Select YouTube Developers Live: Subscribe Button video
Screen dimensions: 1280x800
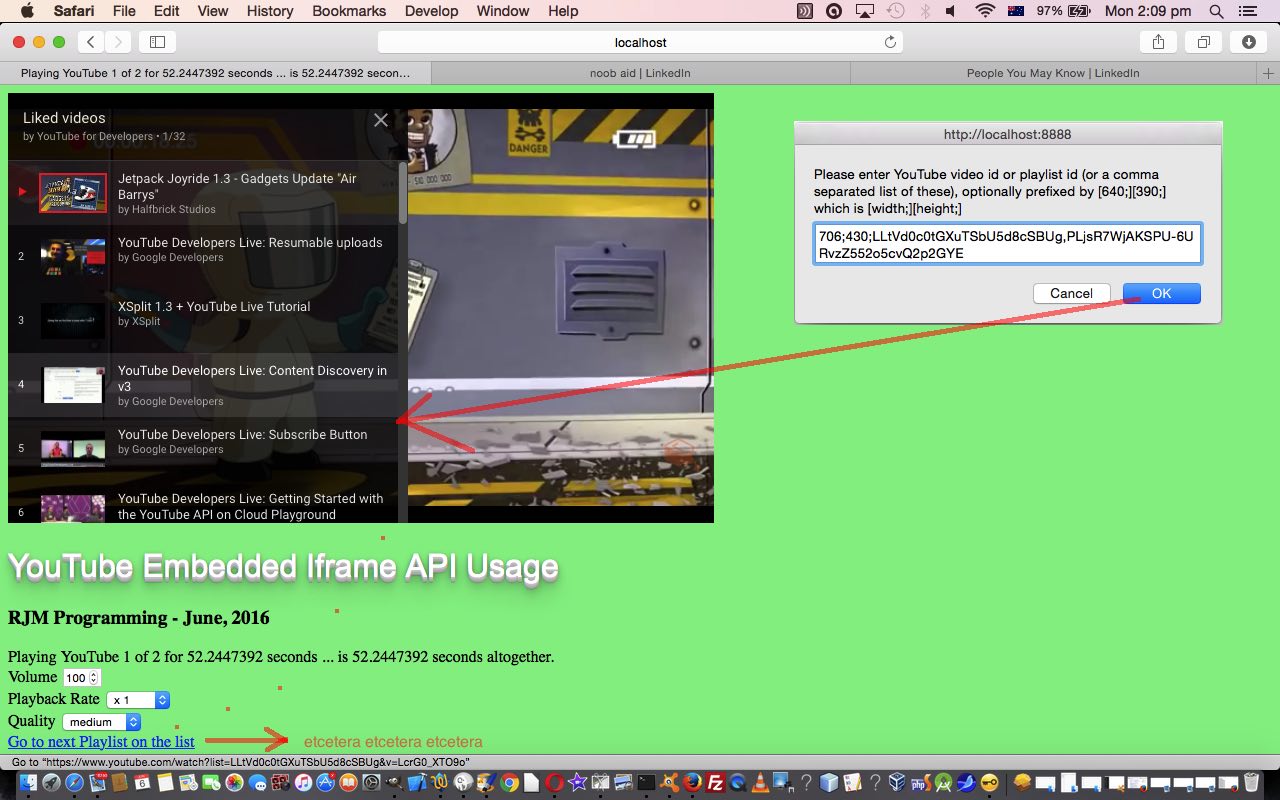242,435
